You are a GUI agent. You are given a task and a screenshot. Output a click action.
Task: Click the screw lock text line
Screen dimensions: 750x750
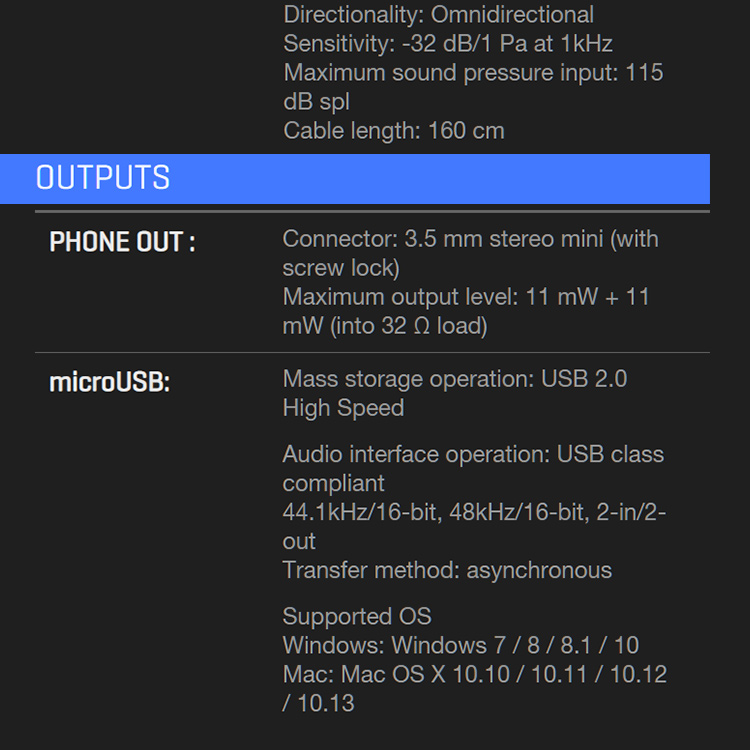click(341, 268)
